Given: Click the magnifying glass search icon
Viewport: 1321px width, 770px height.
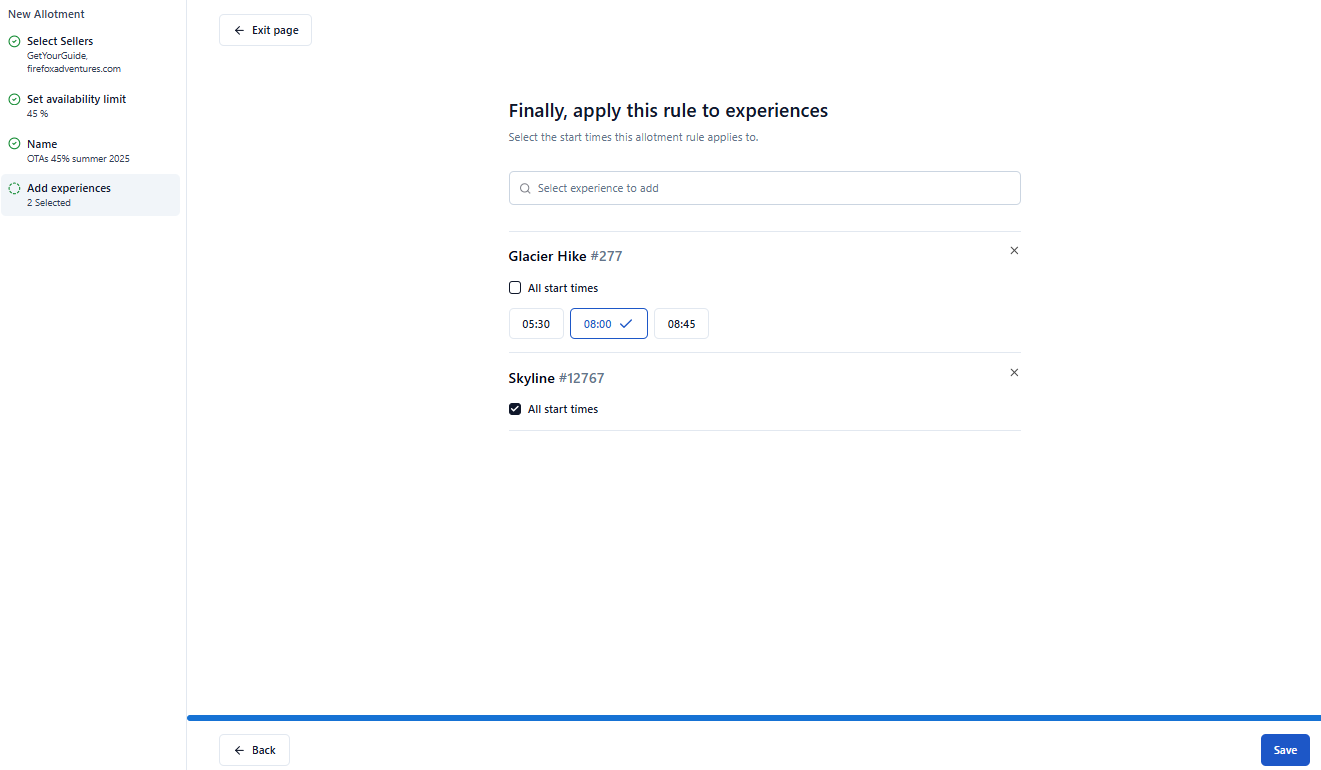Looking at the screenshot, I should click(525, 188).
